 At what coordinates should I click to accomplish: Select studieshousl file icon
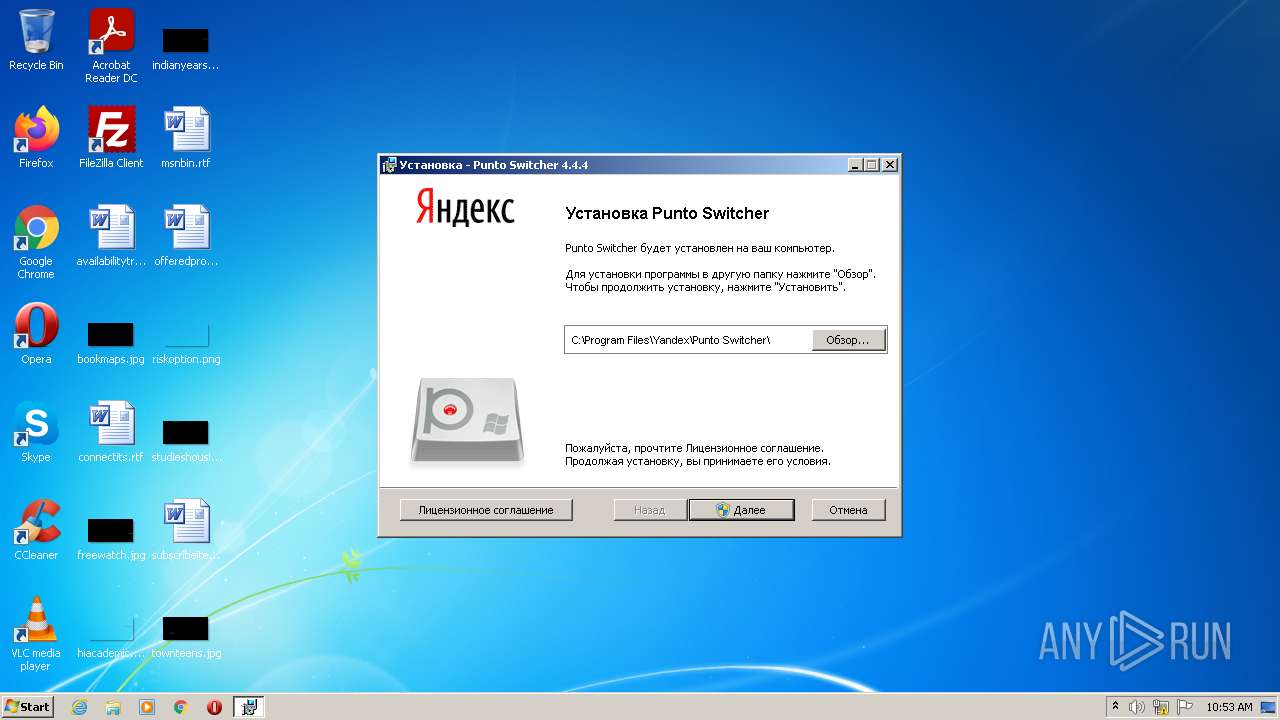click(186, 440)
